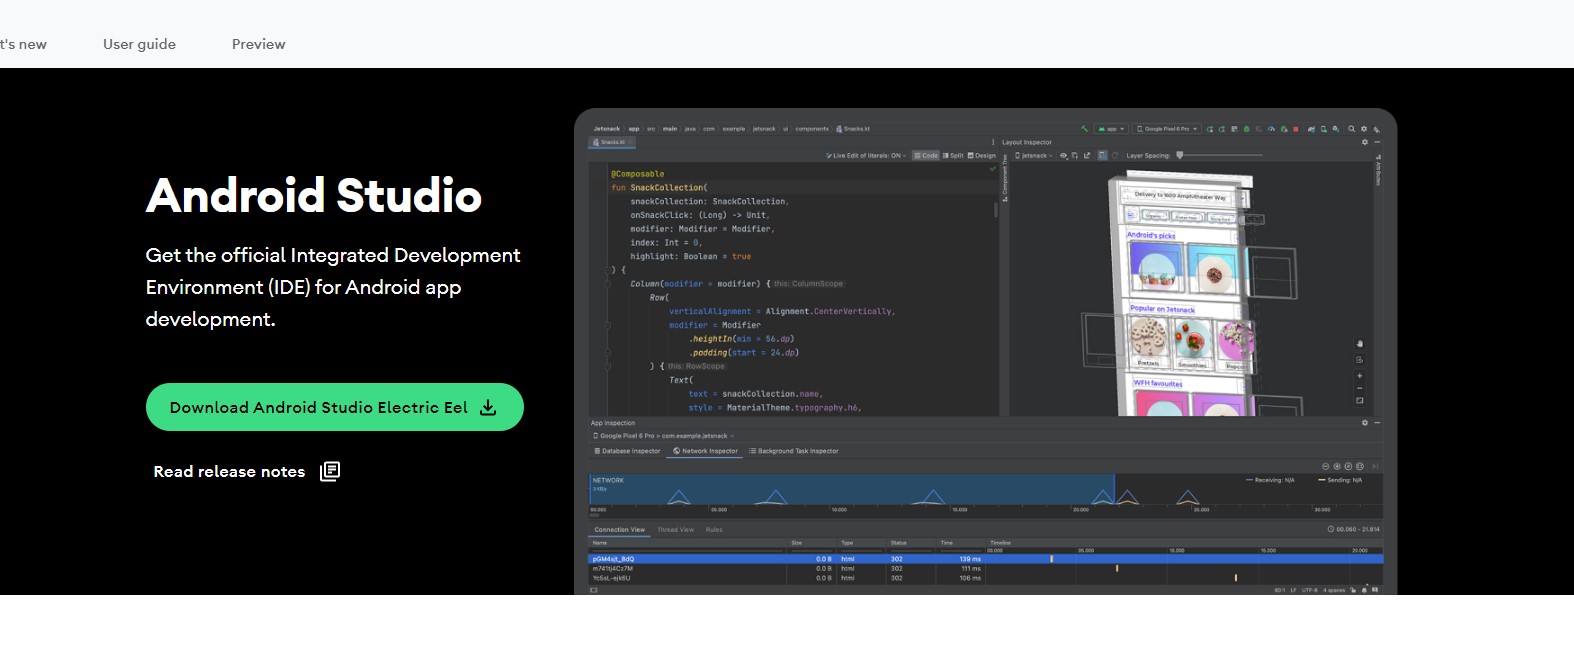Click the hammer build icon in the IDE toolbar
The image size is (1574, 649).
pyautogui.click(x=1084, y=129)
